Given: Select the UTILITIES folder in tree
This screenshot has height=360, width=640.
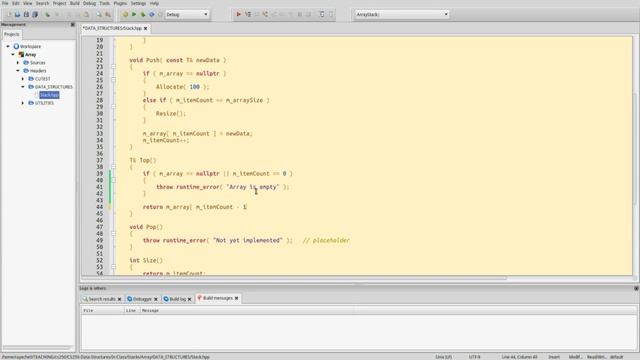Looking at the screenshot, I should tap(44, 103).
